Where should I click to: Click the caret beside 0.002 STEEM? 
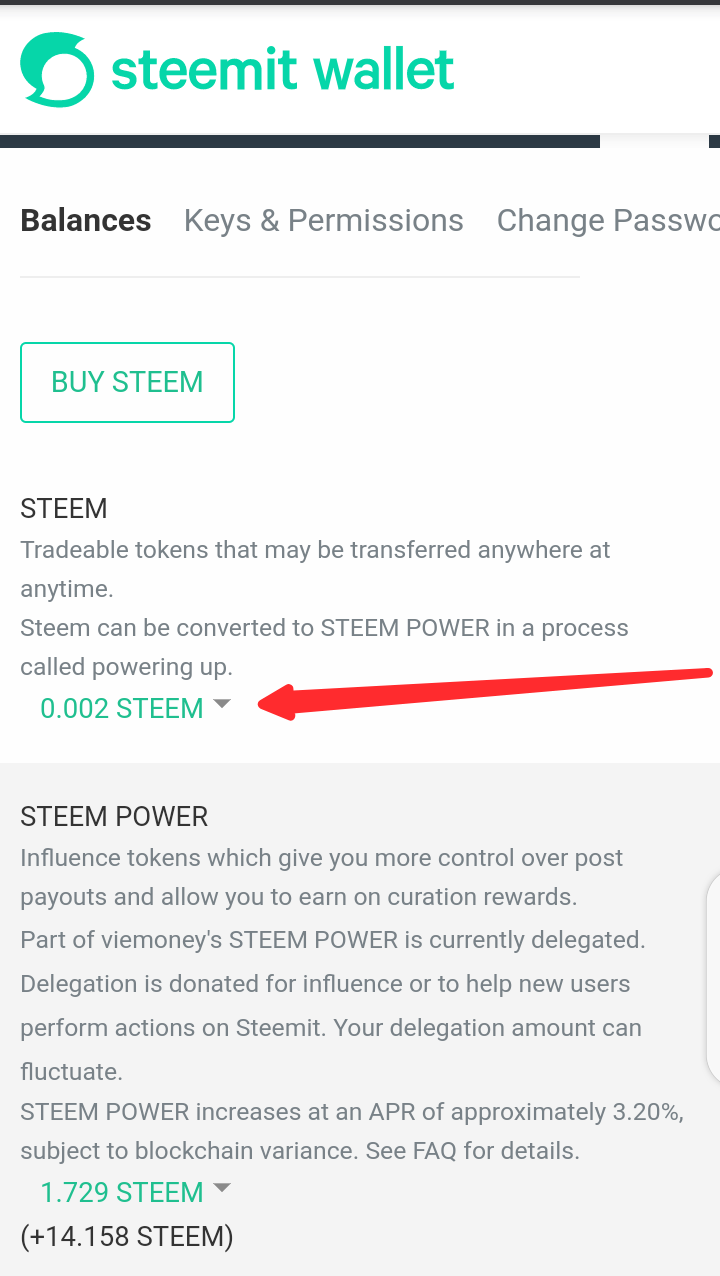222,704
